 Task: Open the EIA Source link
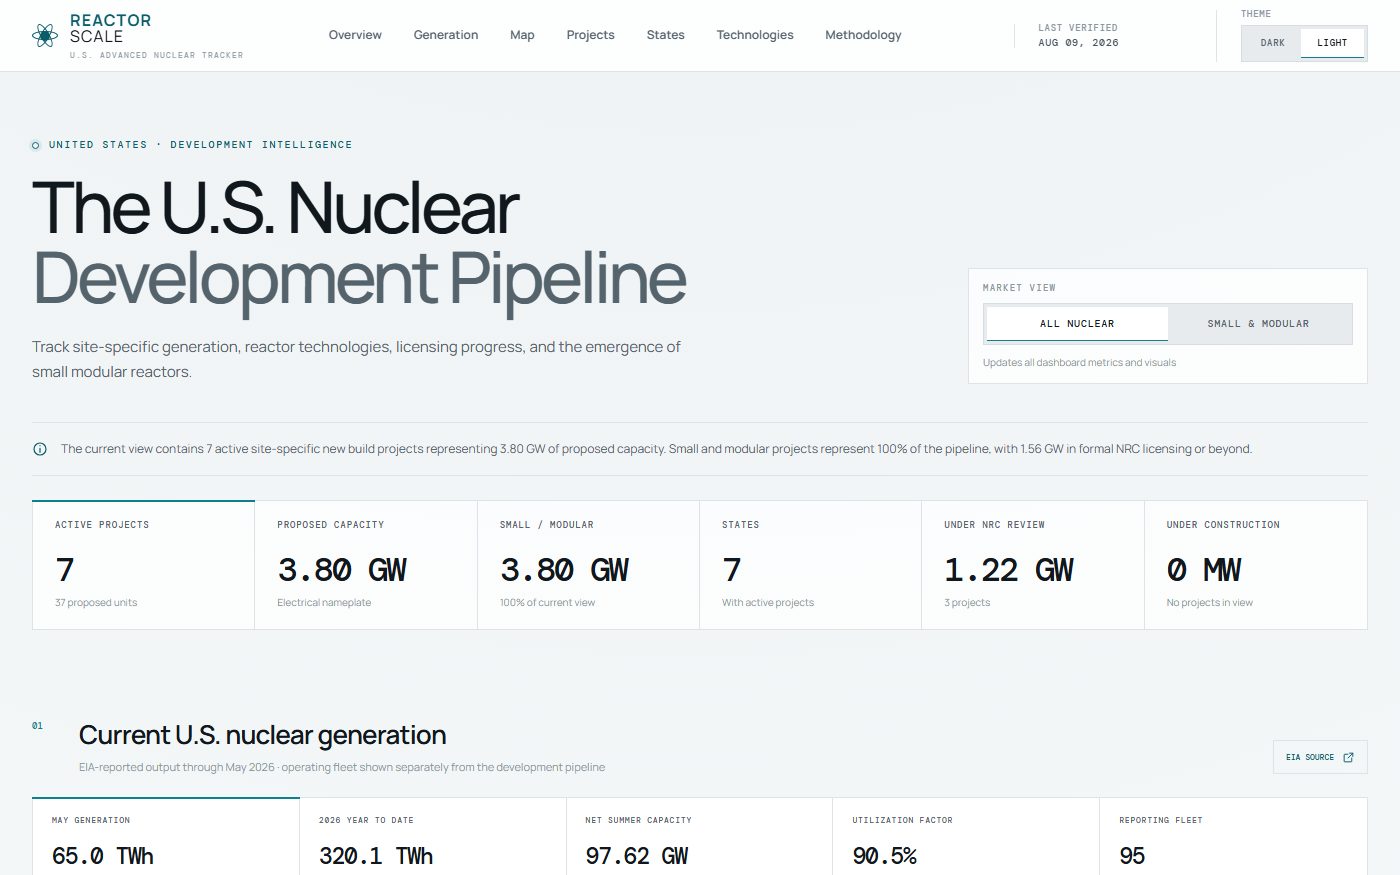(x=1320, y=757)
